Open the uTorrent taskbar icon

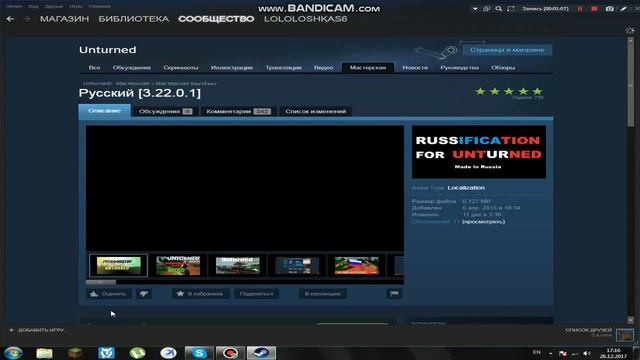(137, 353)
